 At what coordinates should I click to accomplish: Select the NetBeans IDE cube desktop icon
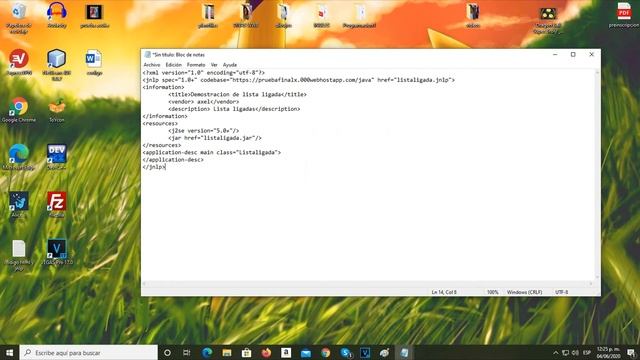click(56, 58)
